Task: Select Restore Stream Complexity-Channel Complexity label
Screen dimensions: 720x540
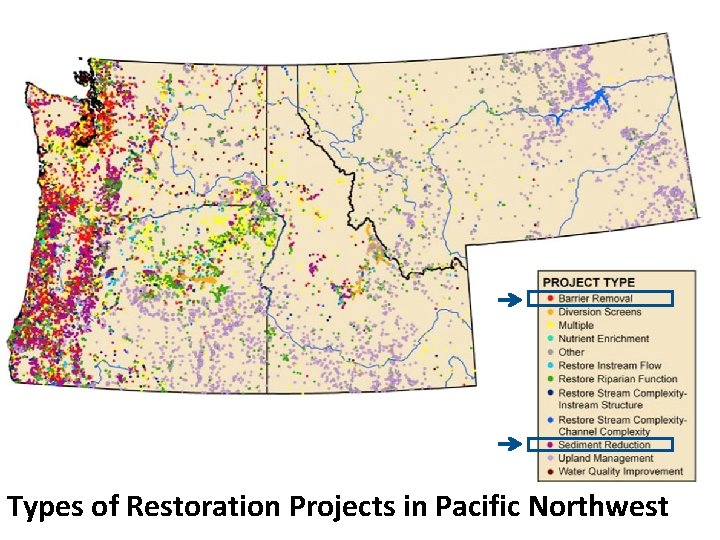Action: 622,426
